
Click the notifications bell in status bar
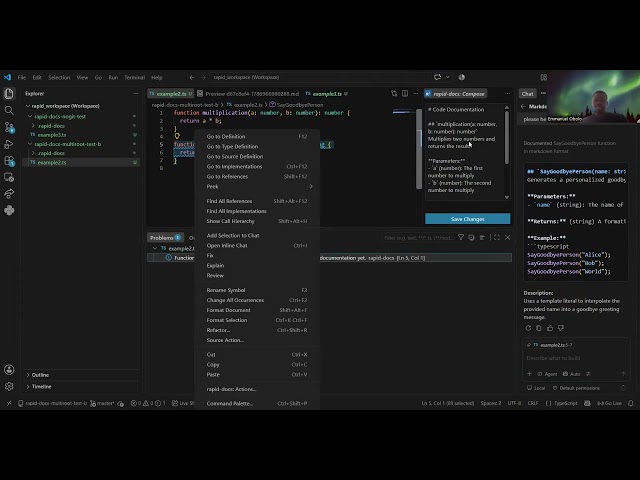tap(631, 403)
